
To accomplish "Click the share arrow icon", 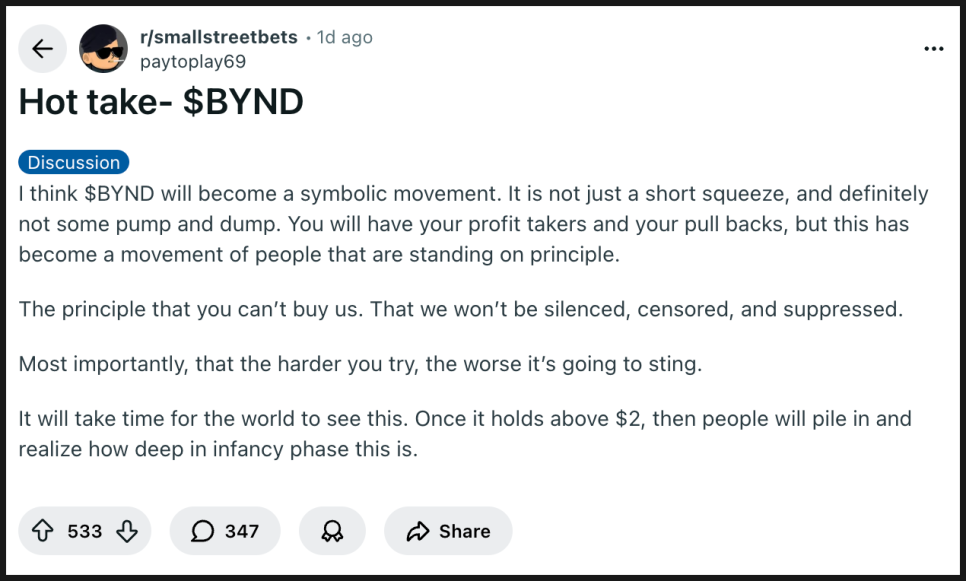I will click(x=417, y=531).
